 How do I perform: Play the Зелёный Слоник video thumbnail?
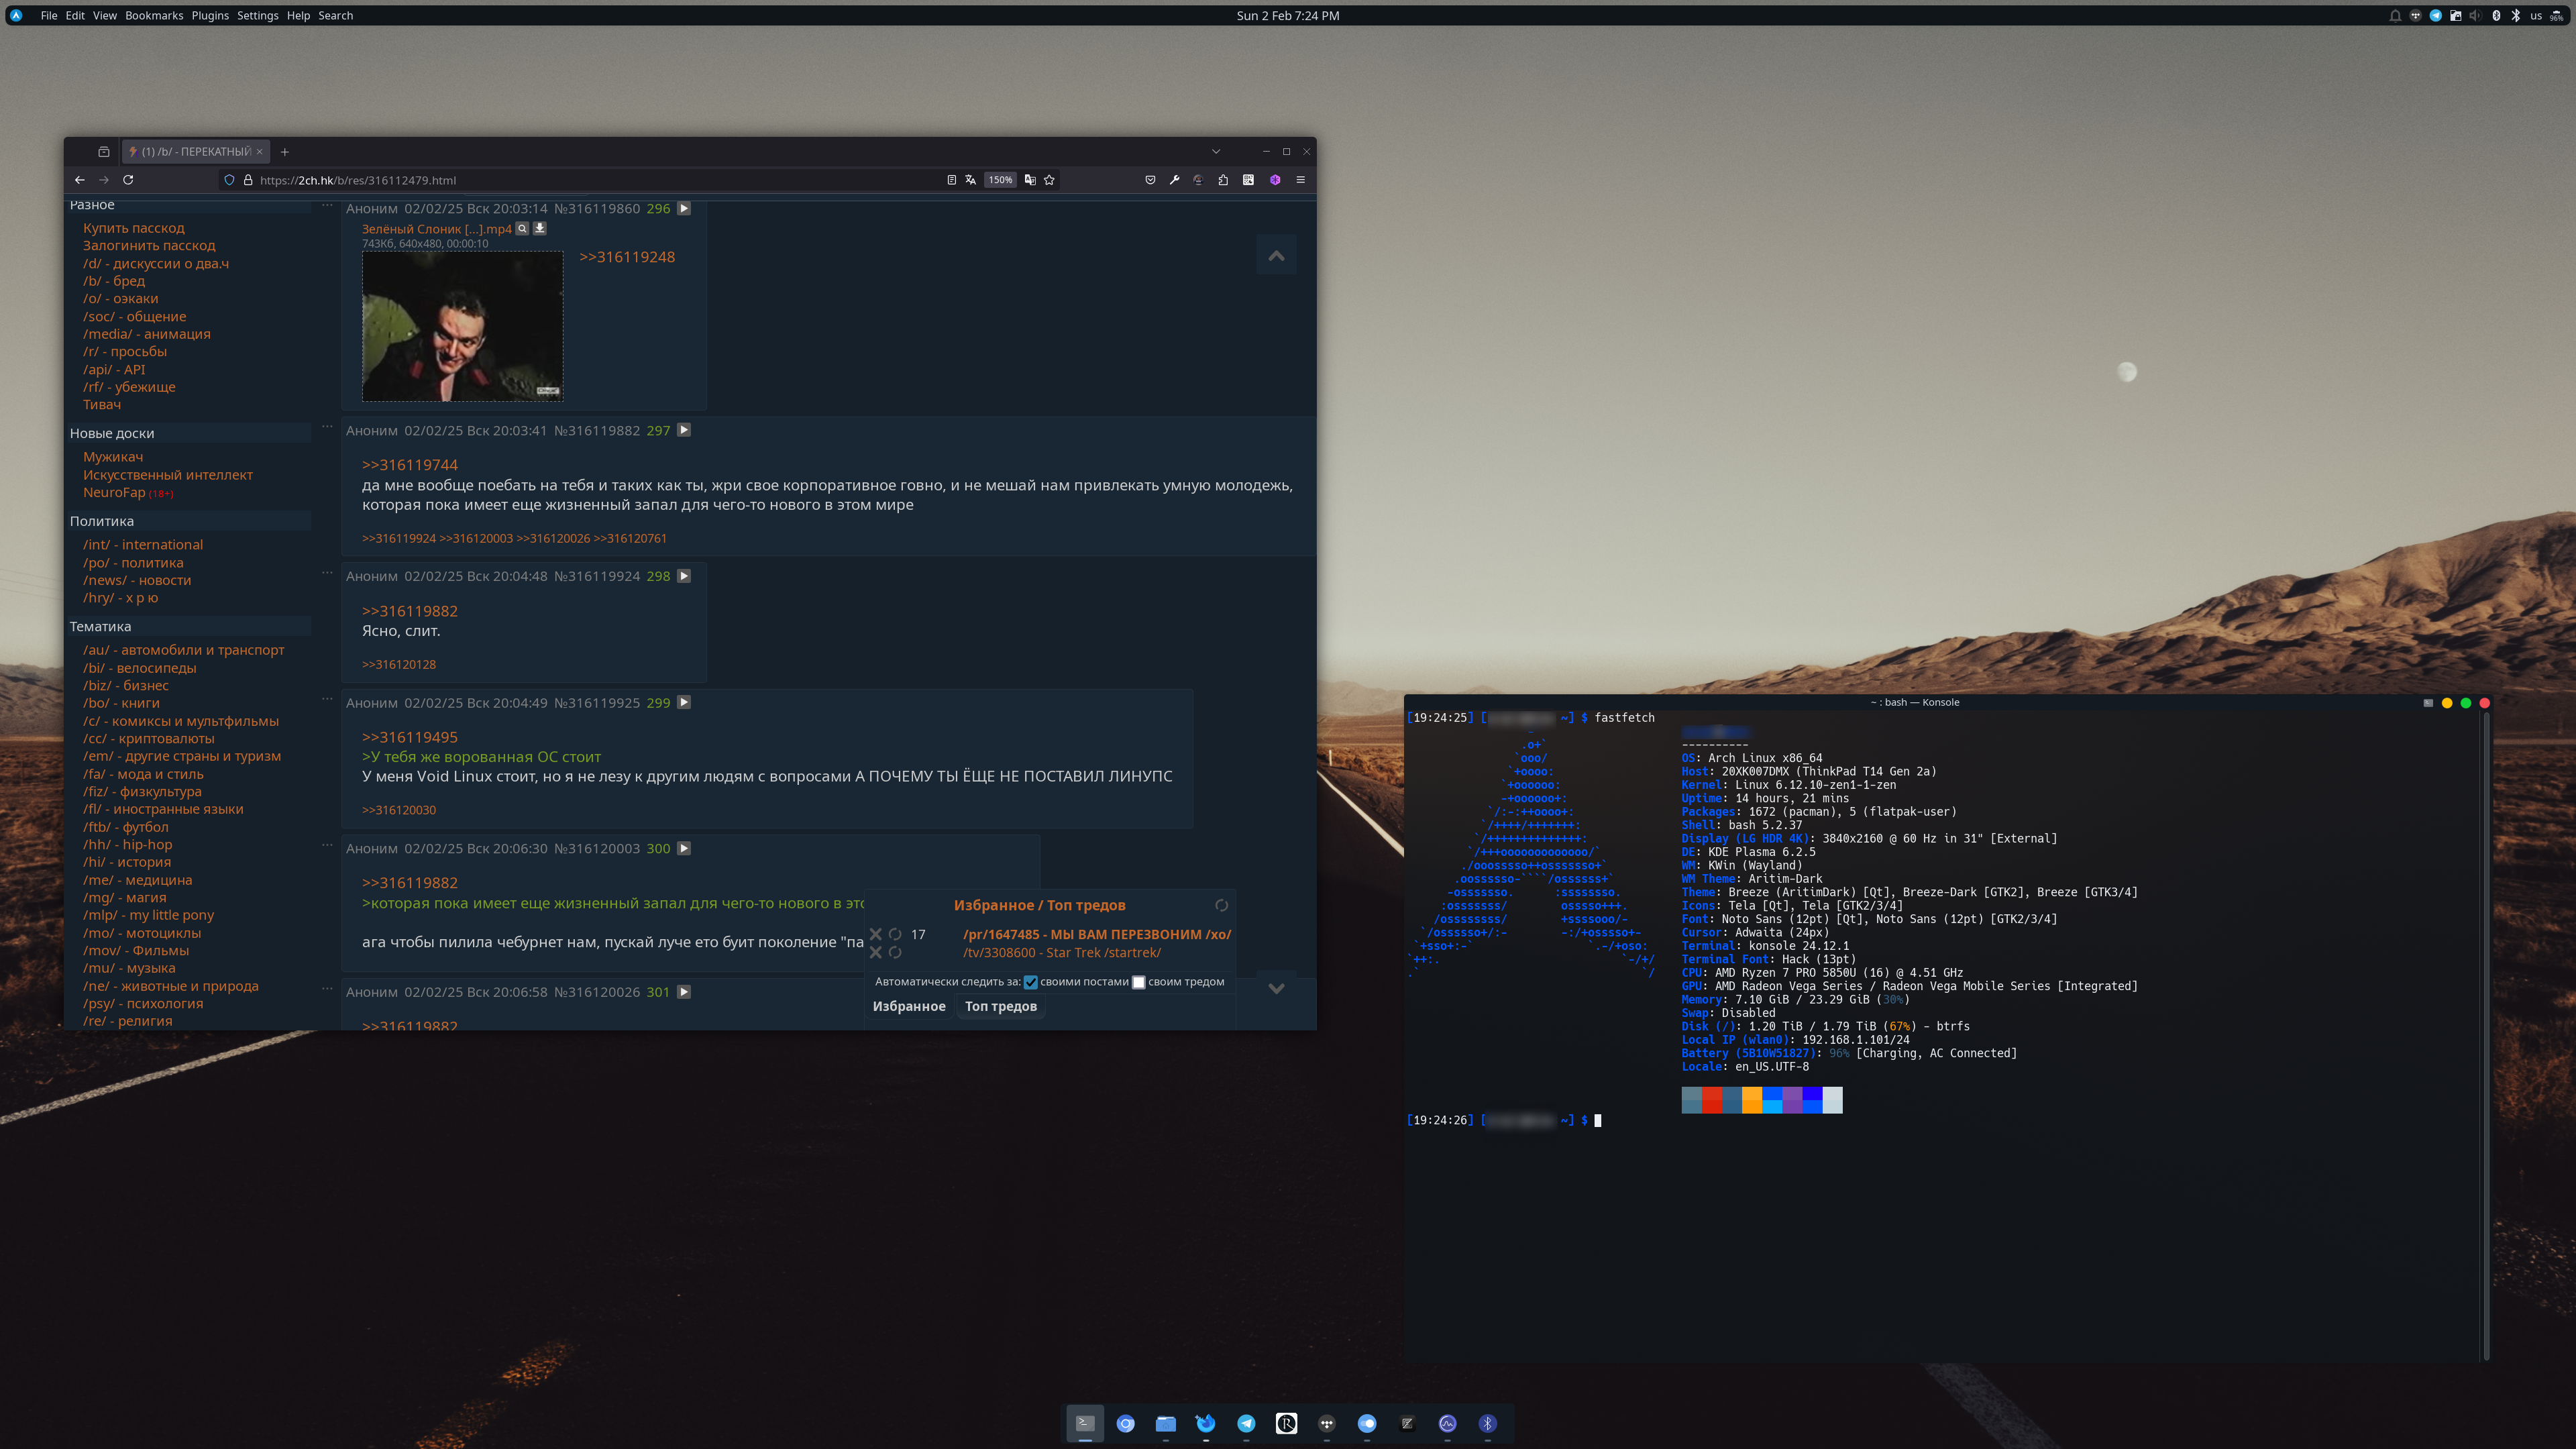pyautogui.click(x=462, y=326)
